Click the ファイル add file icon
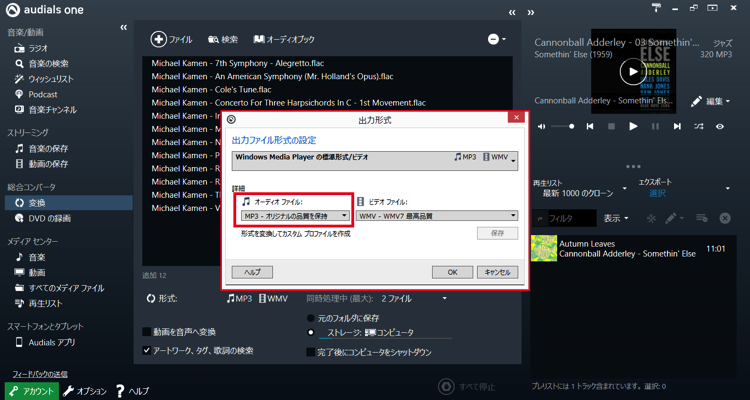The width and height of the screenshot is (750, 400). [159, 39]
